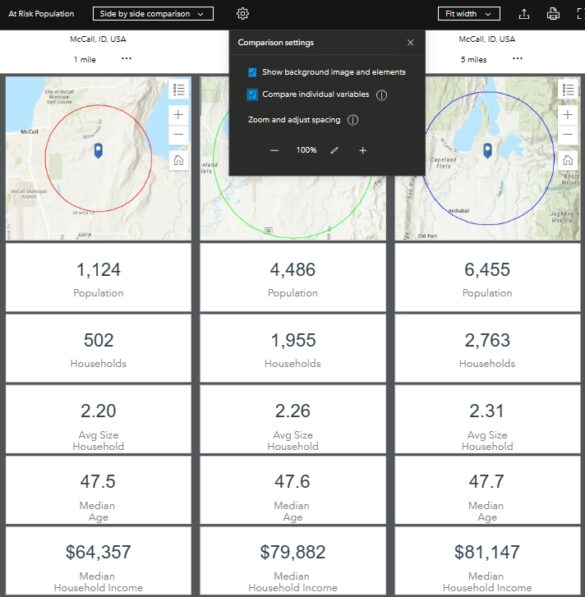Select the 2.31 Avg Size Household card
585x597 pixels.
click(x=488, y=419)
